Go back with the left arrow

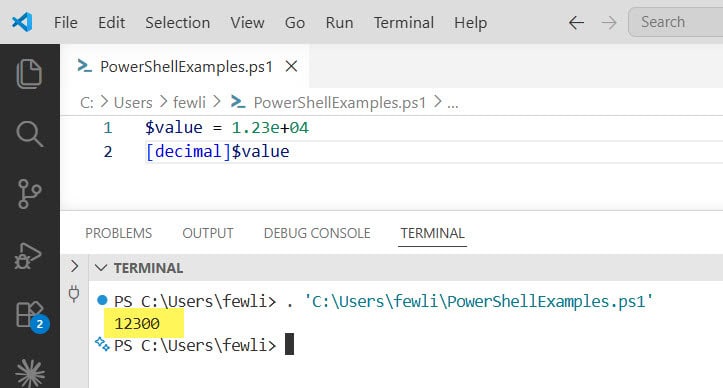click(x=576, y=22)
